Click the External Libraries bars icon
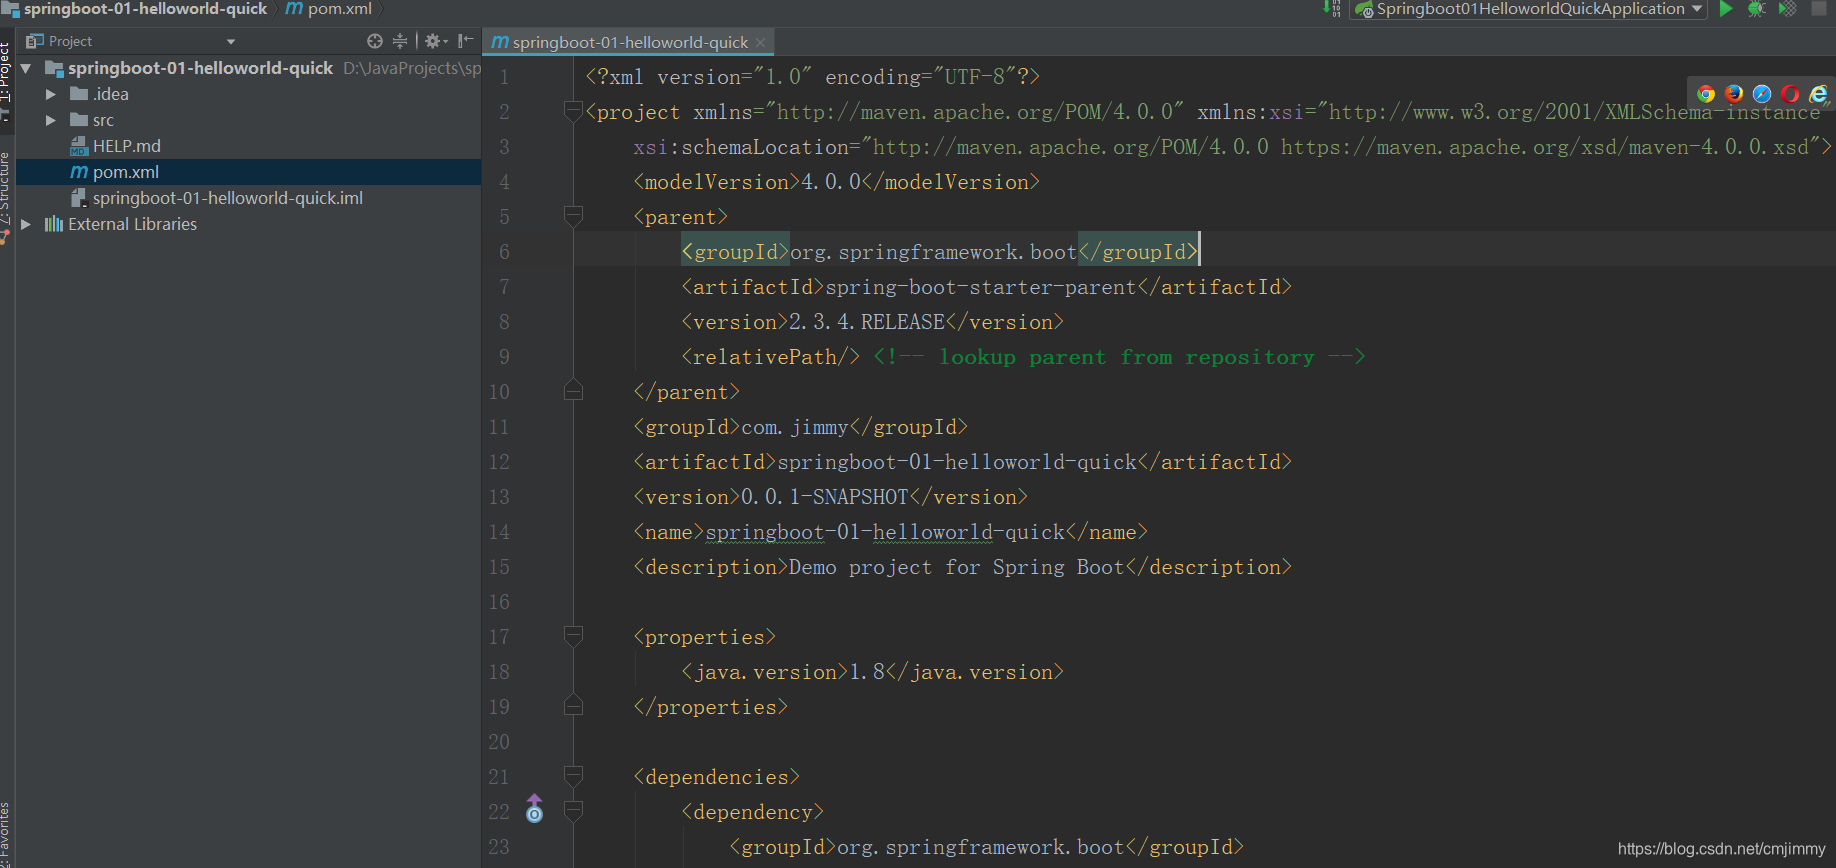The width and height of the screenshot is (1836, 868). (54, 224)
